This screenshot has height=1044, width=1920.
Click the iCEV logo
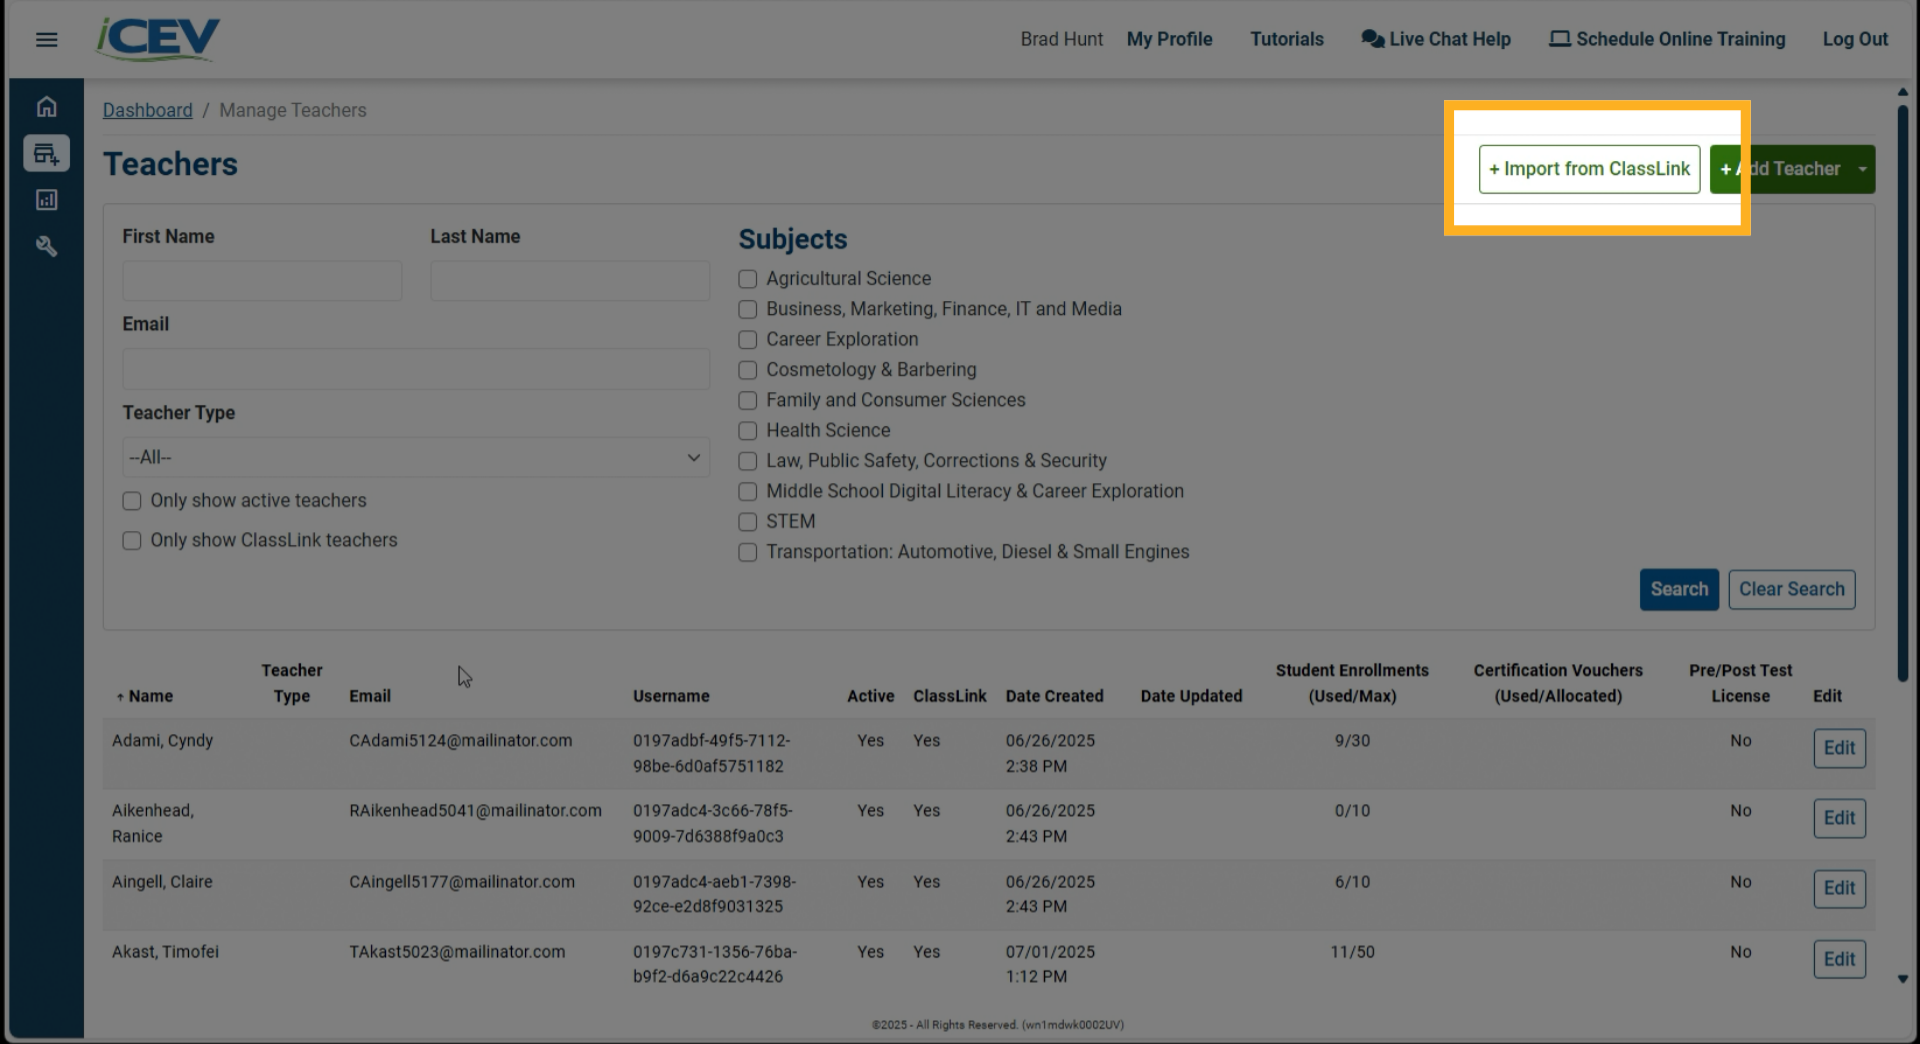pos(157,38)
